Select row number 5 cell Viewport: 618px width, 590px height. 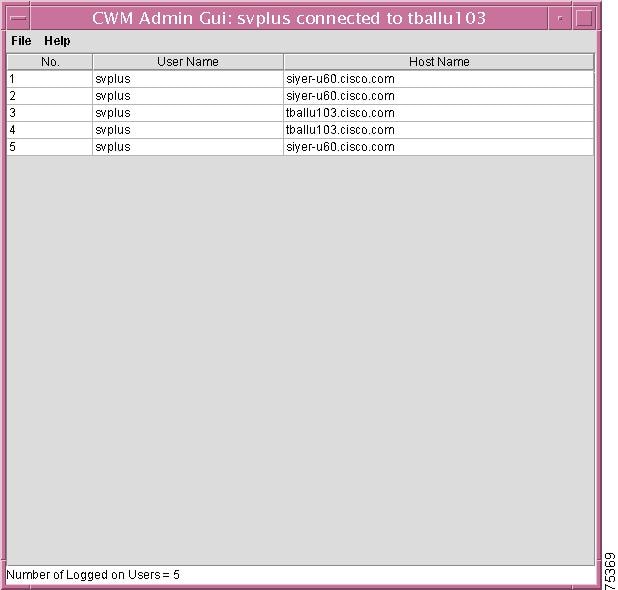pyautogui.click(x=50, y=147)
